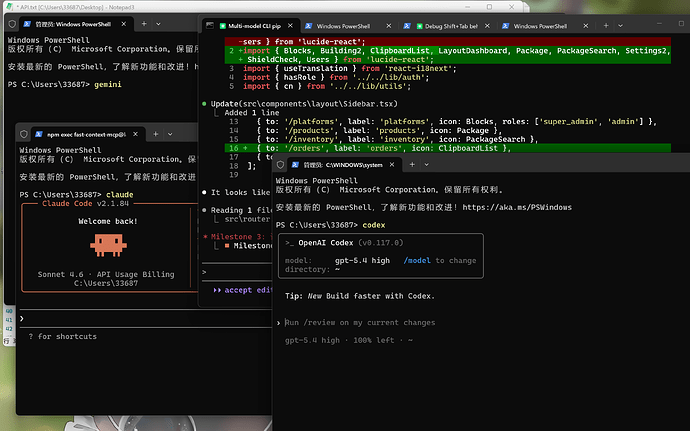Click the 'Milestone 3' status line

[x=238, y=236]
